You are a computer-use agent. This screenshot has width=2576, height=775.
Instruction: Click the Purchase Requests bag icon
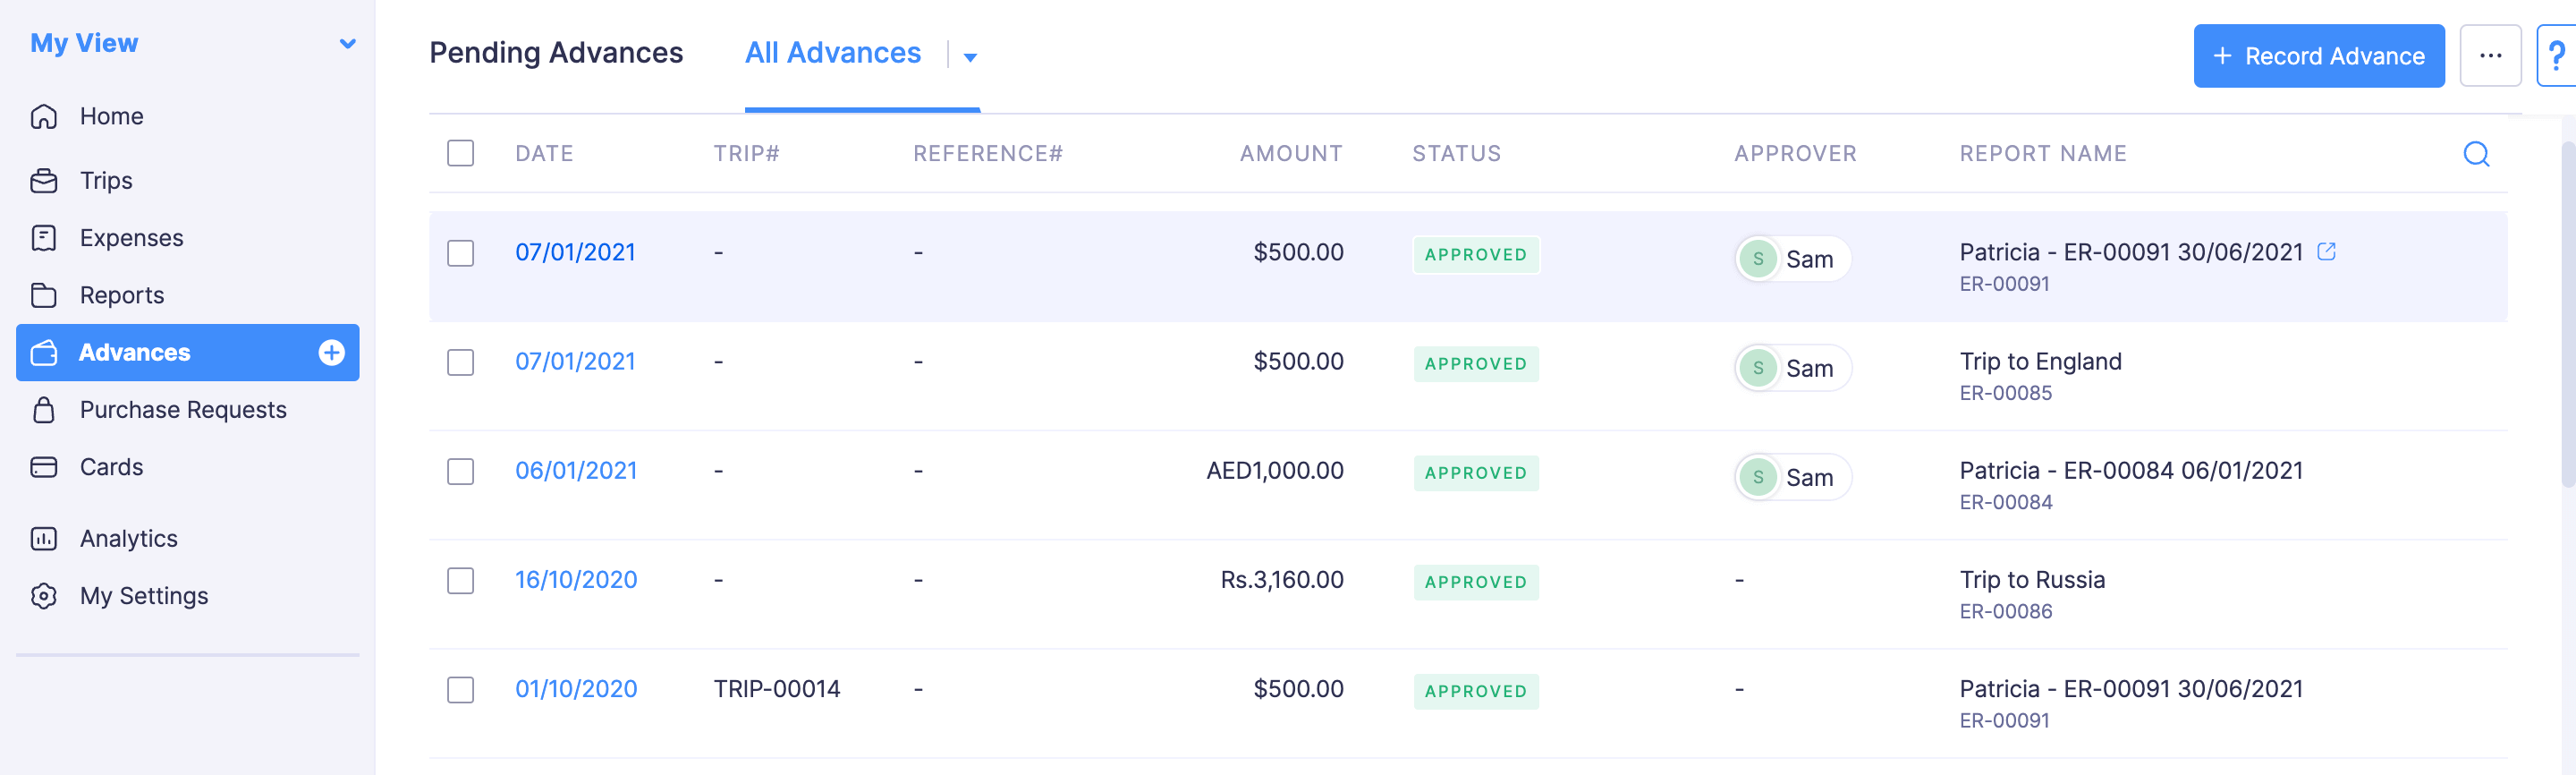pos(44,410)
